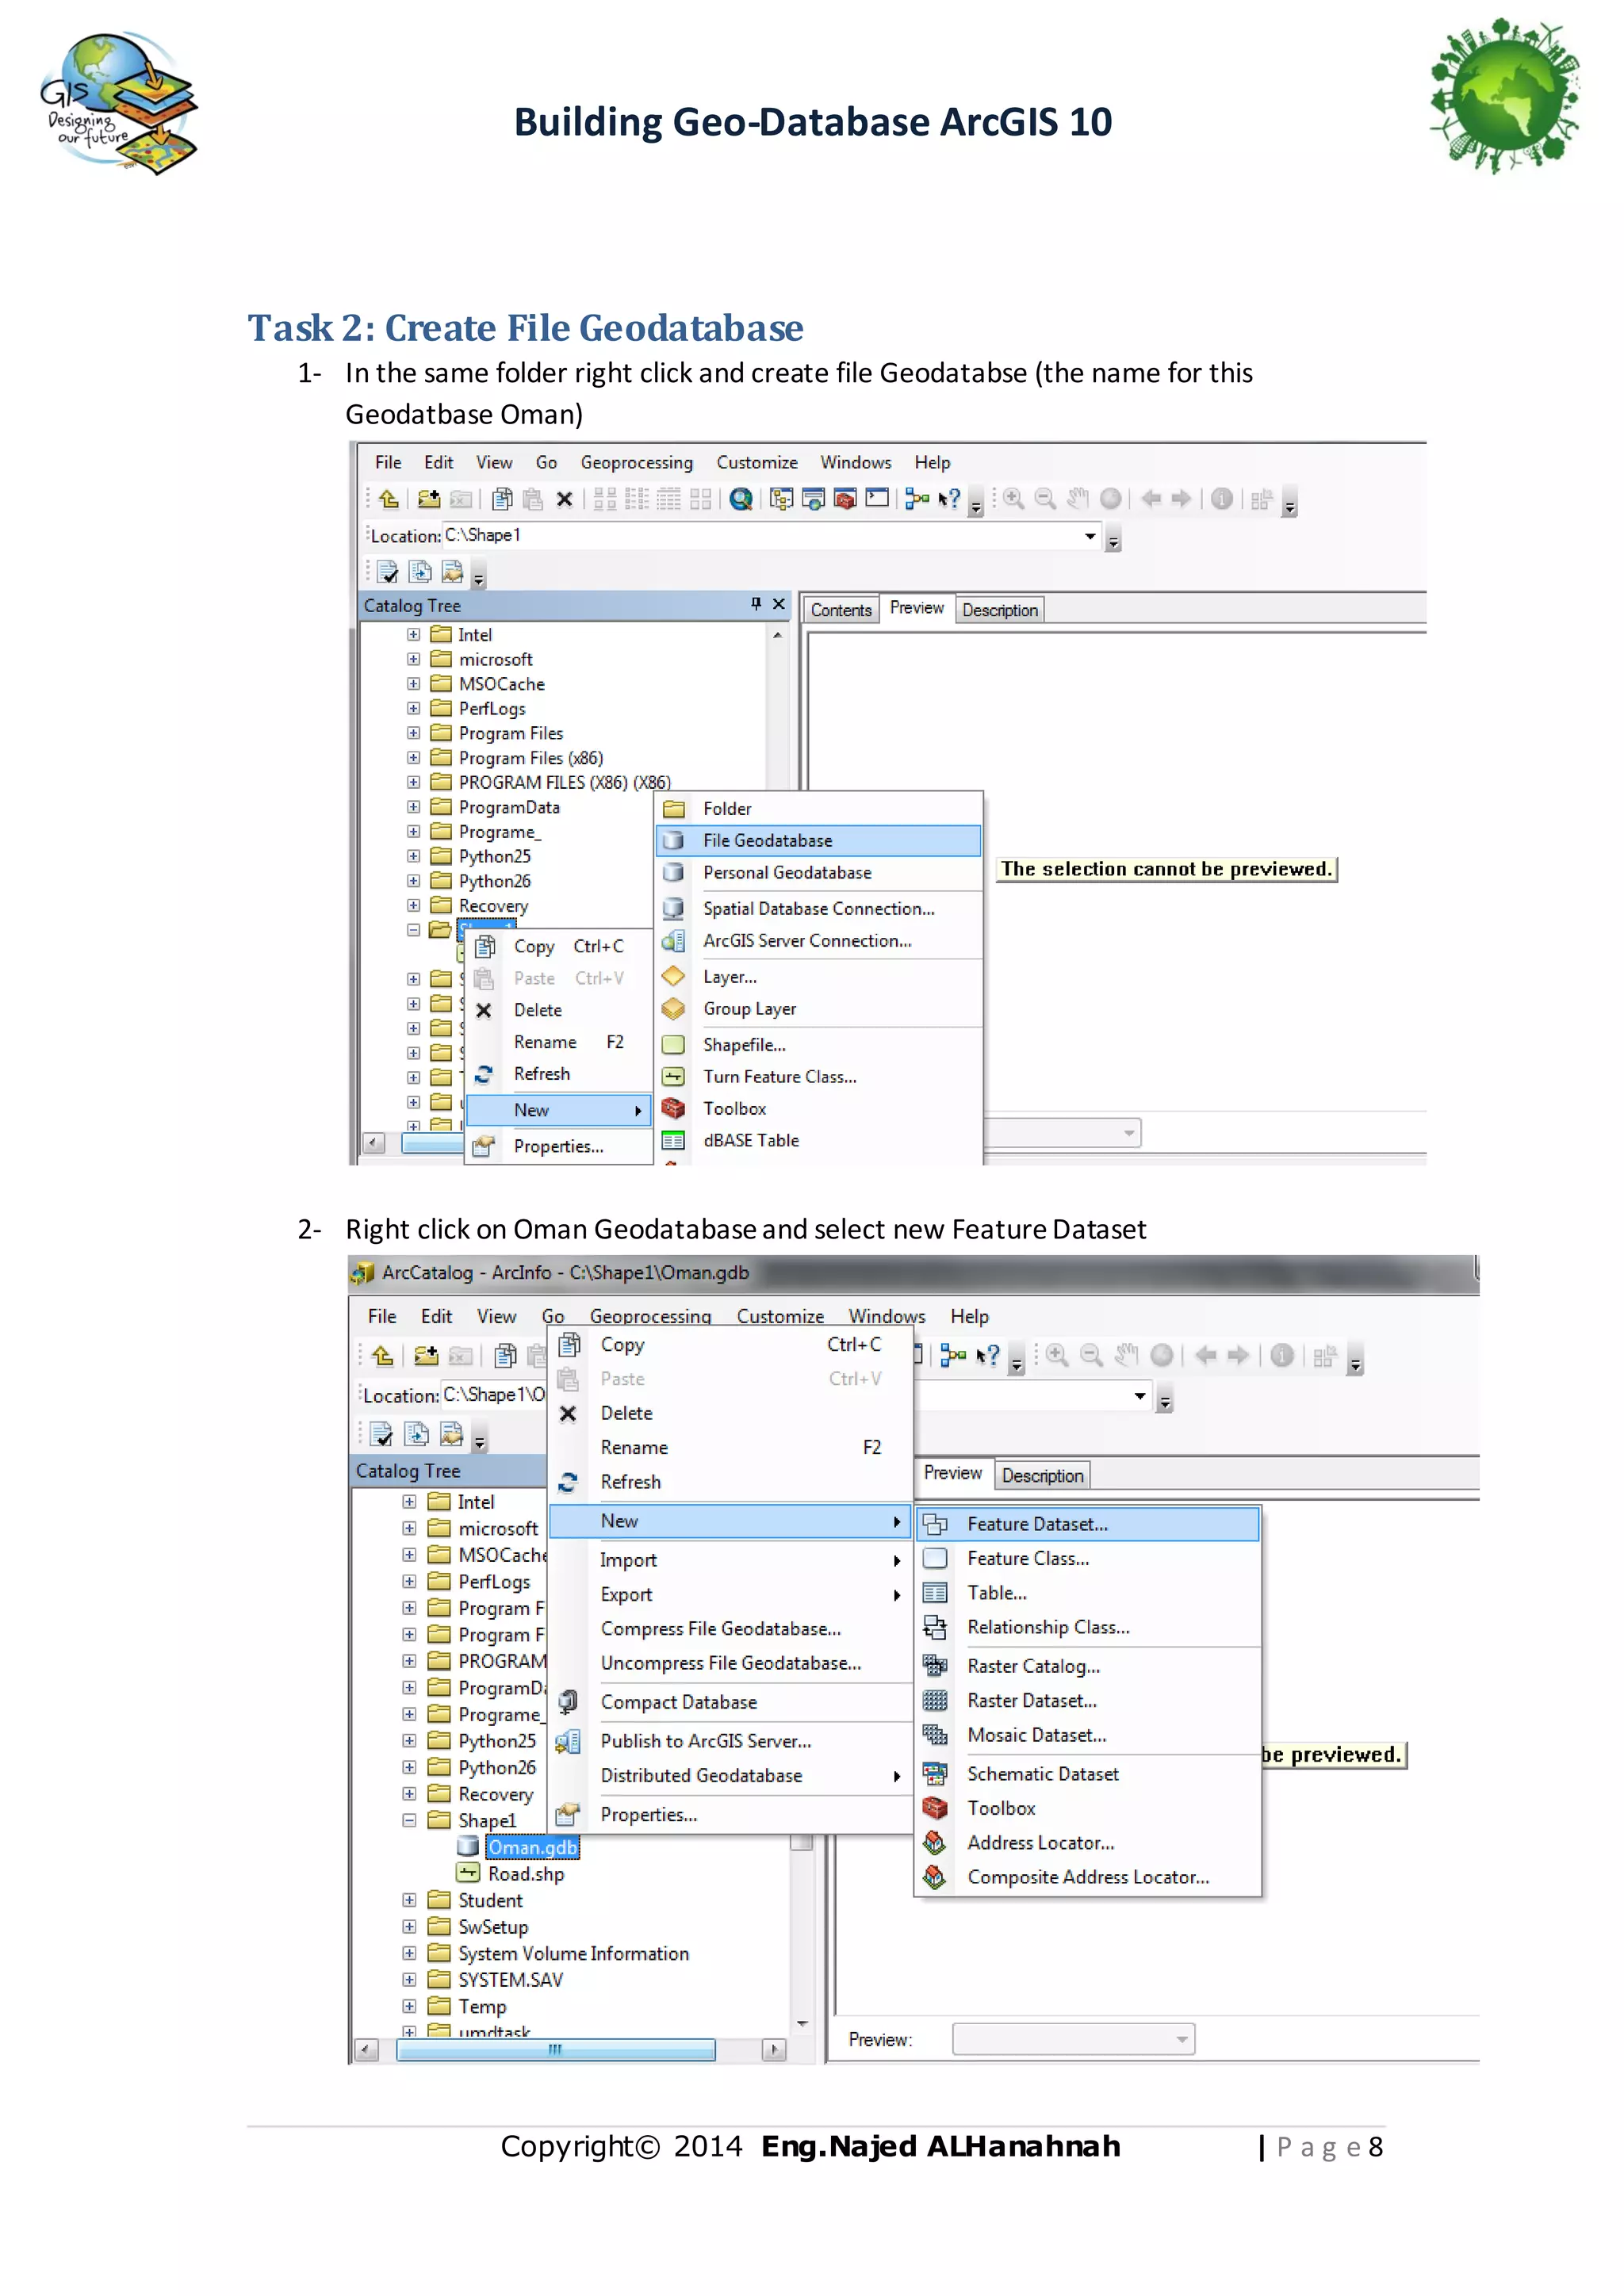Click Zoom In icon in Oman.gdb window toolbar
This screenshot has width=1624, height=2296.
[1057, 1356]
